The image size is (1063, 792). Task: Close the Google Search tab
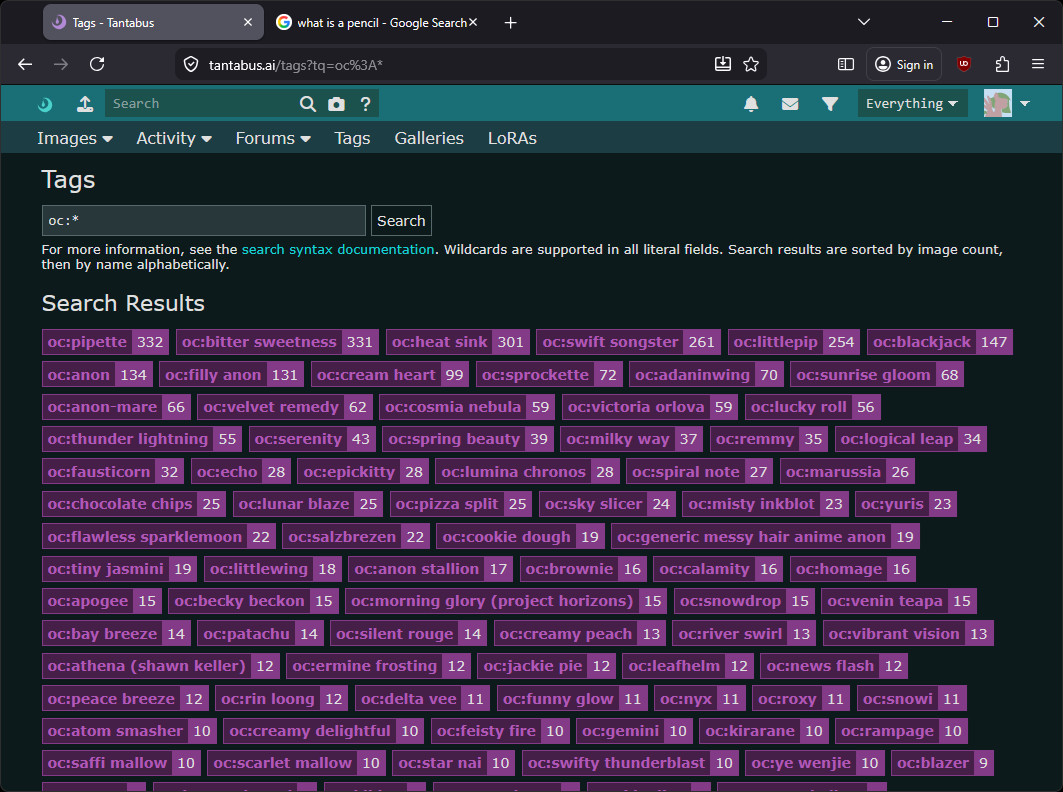473,22
